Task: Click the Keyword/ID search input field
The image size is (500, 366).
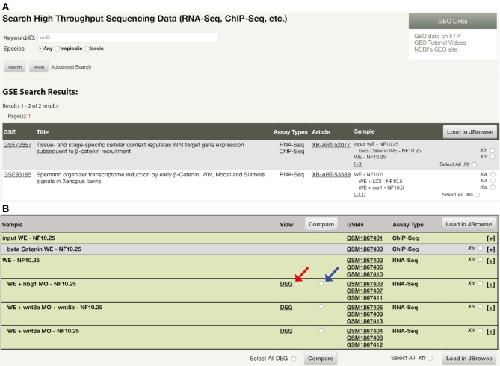Action: pyautogui.click(x=128, y=37)
